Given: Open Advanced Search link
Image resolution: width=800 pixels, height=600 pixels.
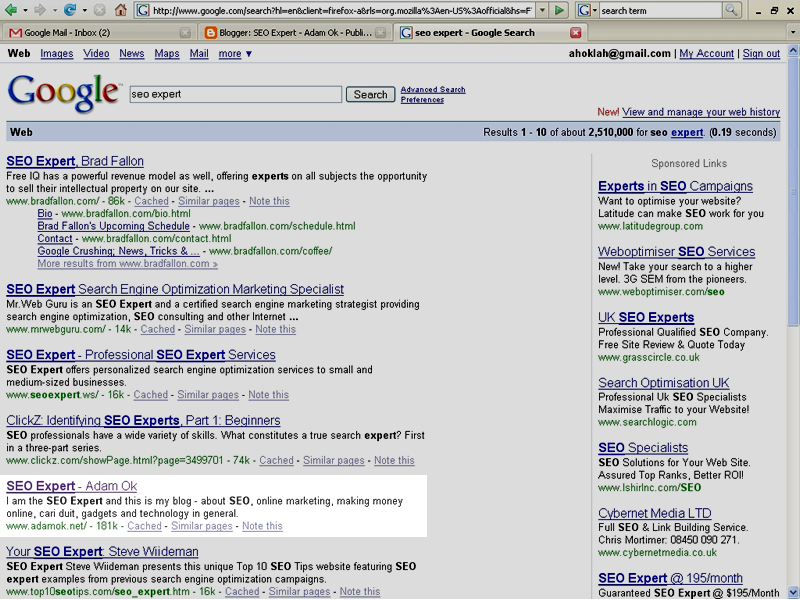Looking at the screenshot, I should [433, 90].
